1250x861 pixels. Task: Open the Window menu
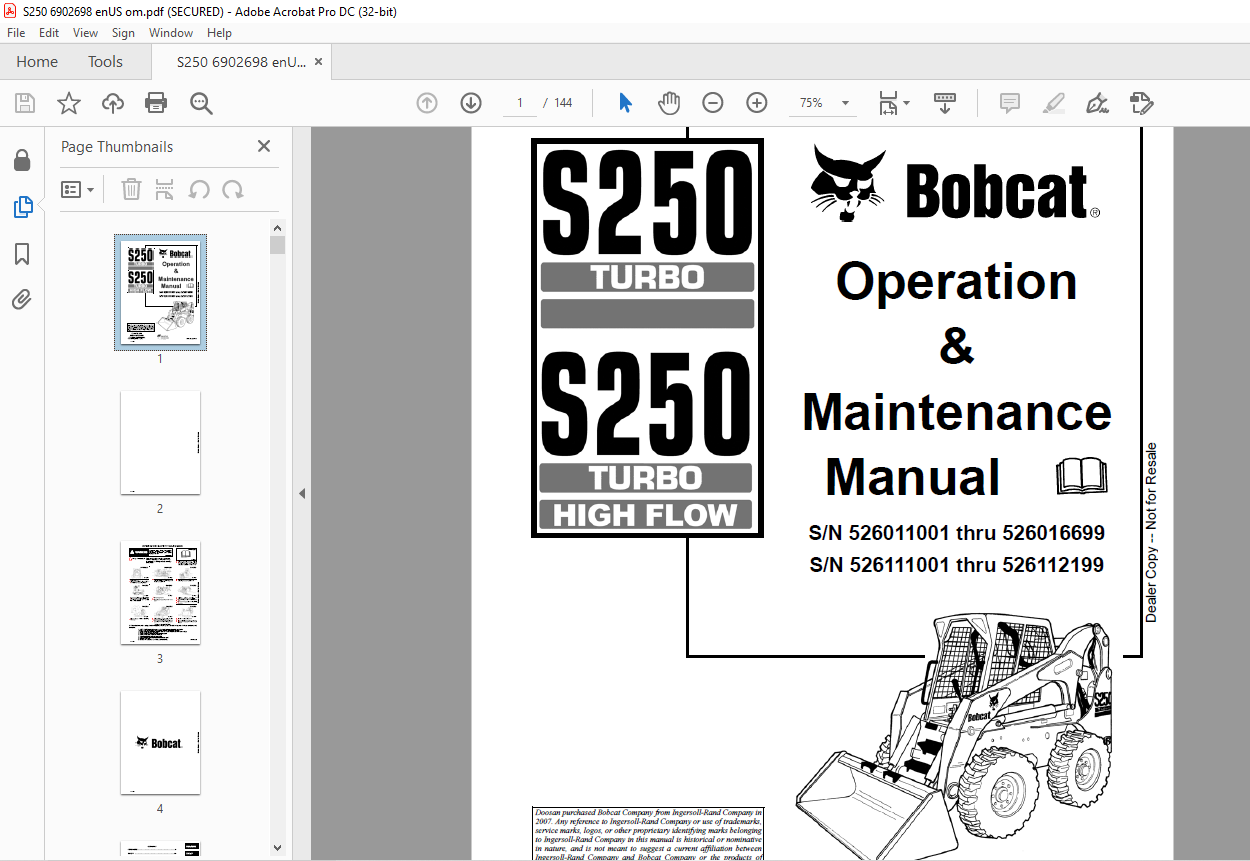(171, 33)
